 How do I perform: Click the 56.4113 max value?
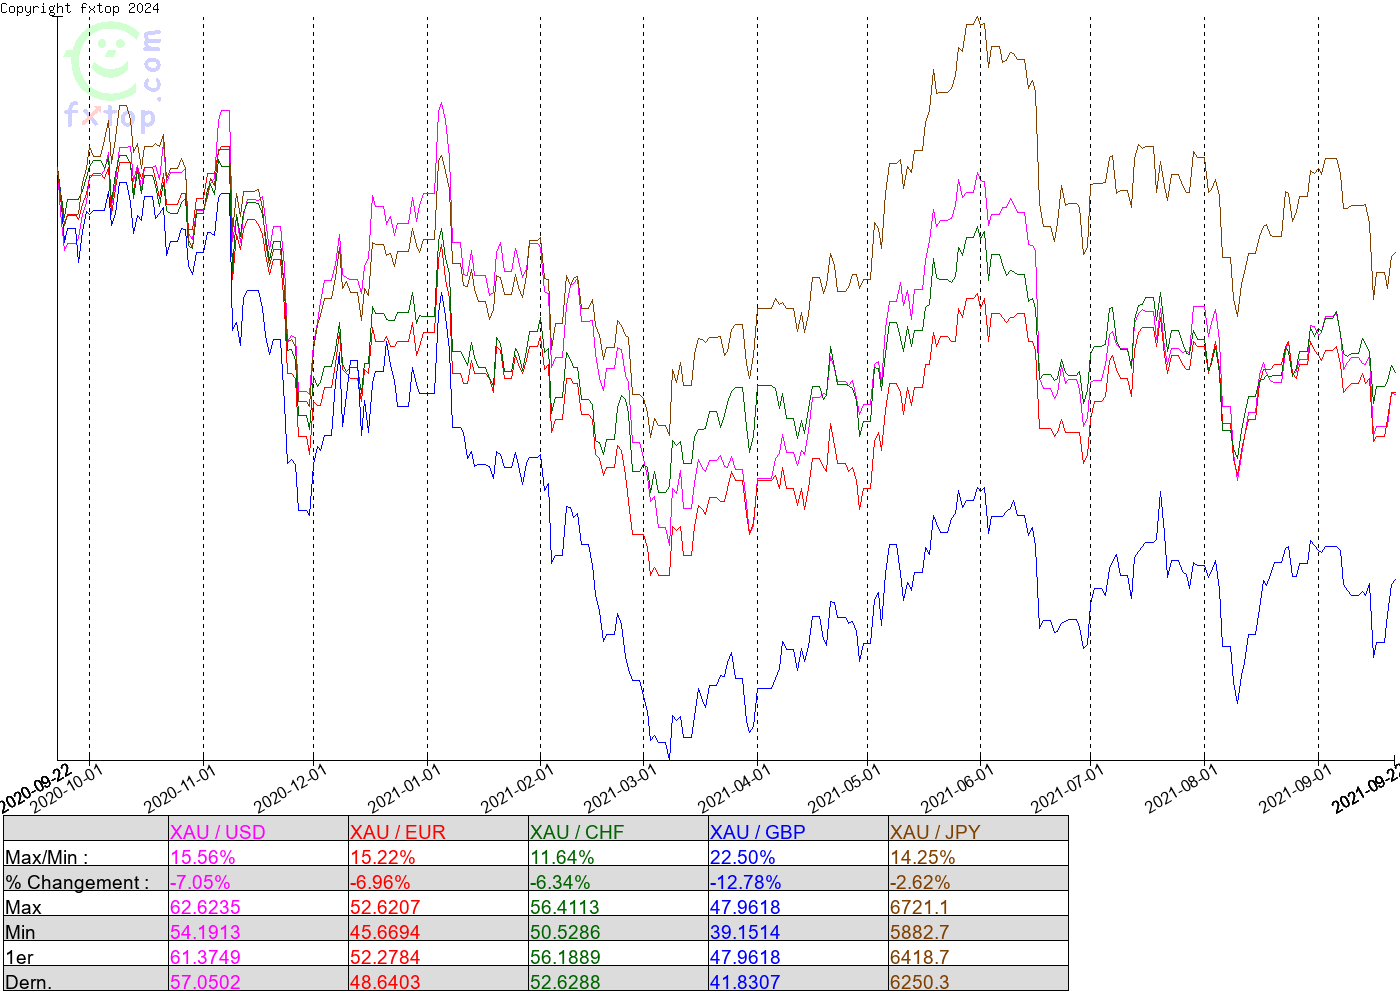[x=565, y=907]
